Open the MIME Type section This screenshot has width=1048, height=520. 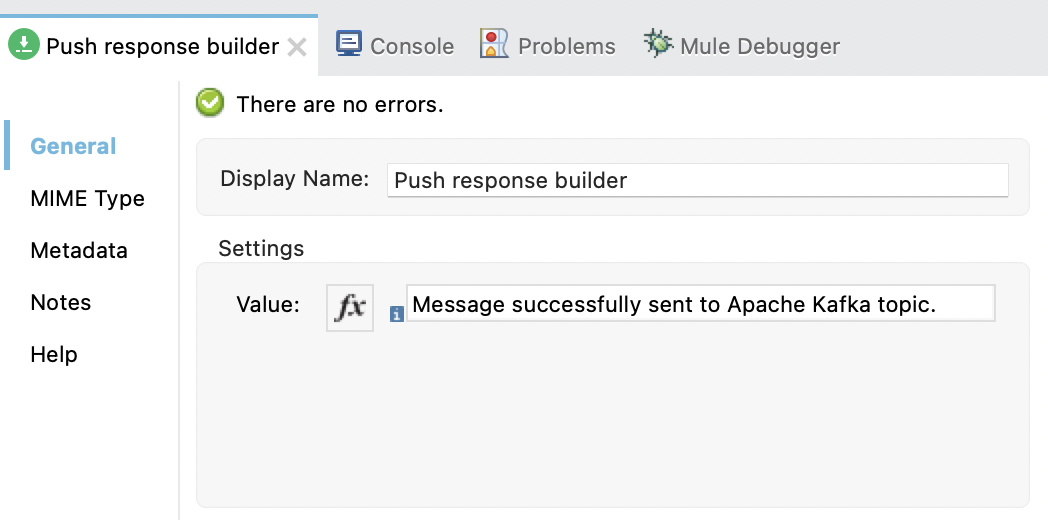87,199
